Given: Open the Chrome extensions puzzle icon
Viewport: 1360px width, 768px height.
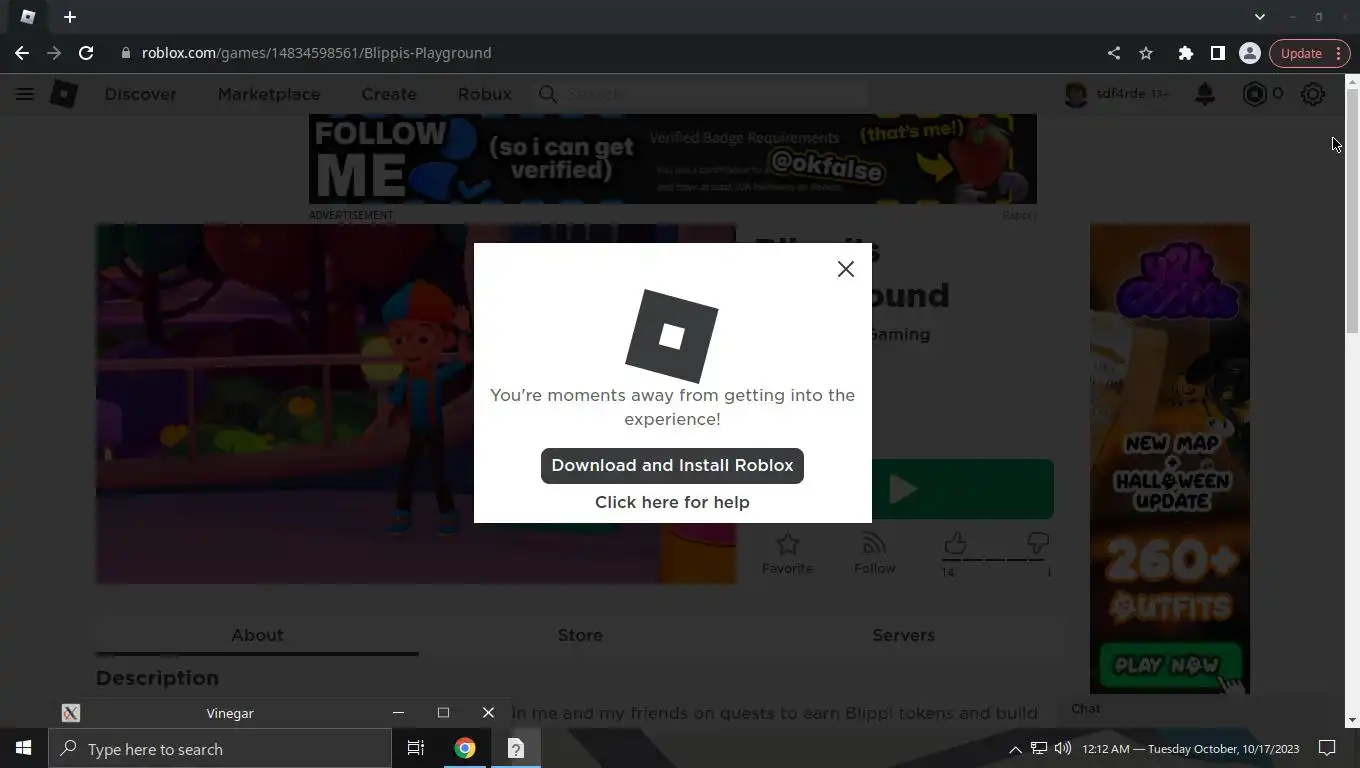Looking at the screenshot, I should click(1186, 53).
